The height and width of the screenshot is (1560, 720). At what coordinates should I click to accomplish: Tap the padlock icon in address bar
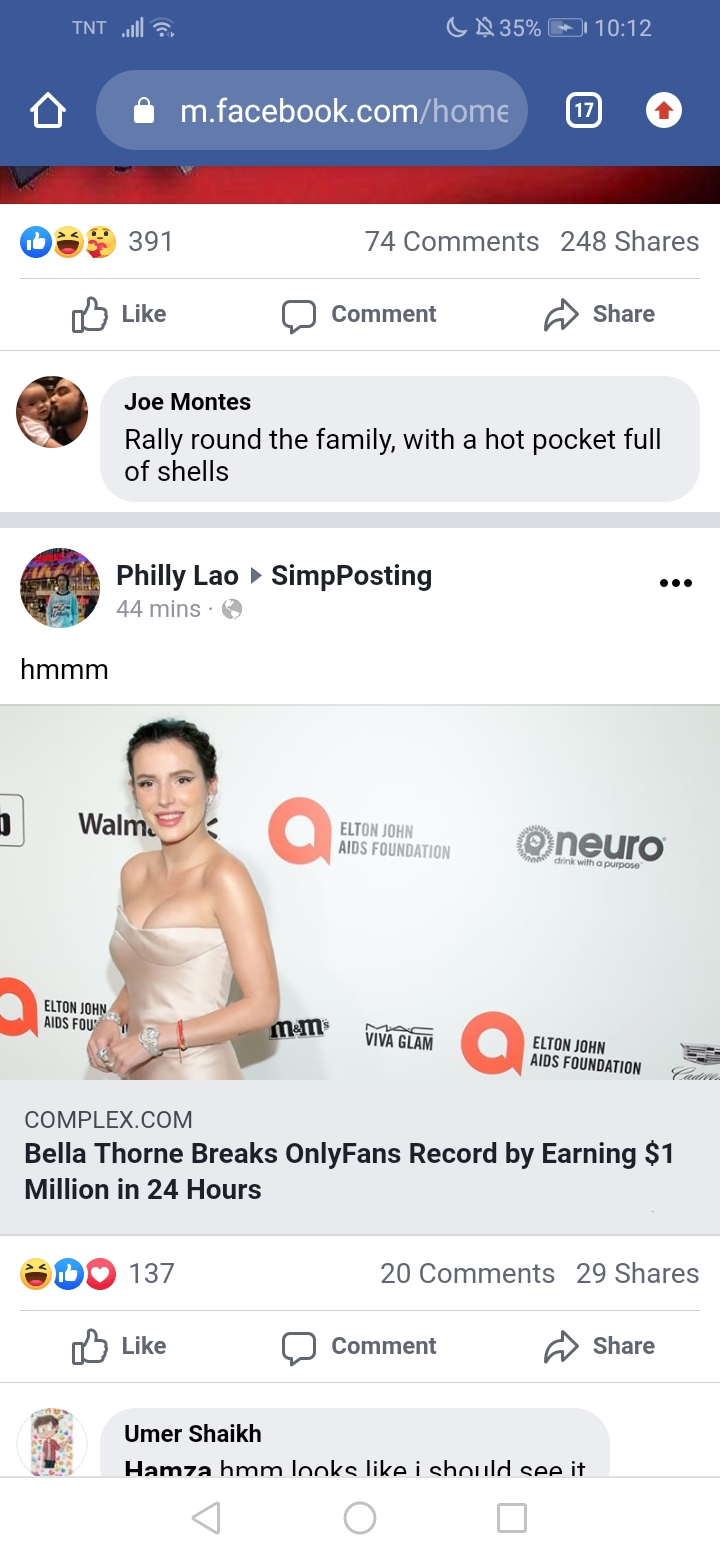pyautogui.click(x=145, y=111)
